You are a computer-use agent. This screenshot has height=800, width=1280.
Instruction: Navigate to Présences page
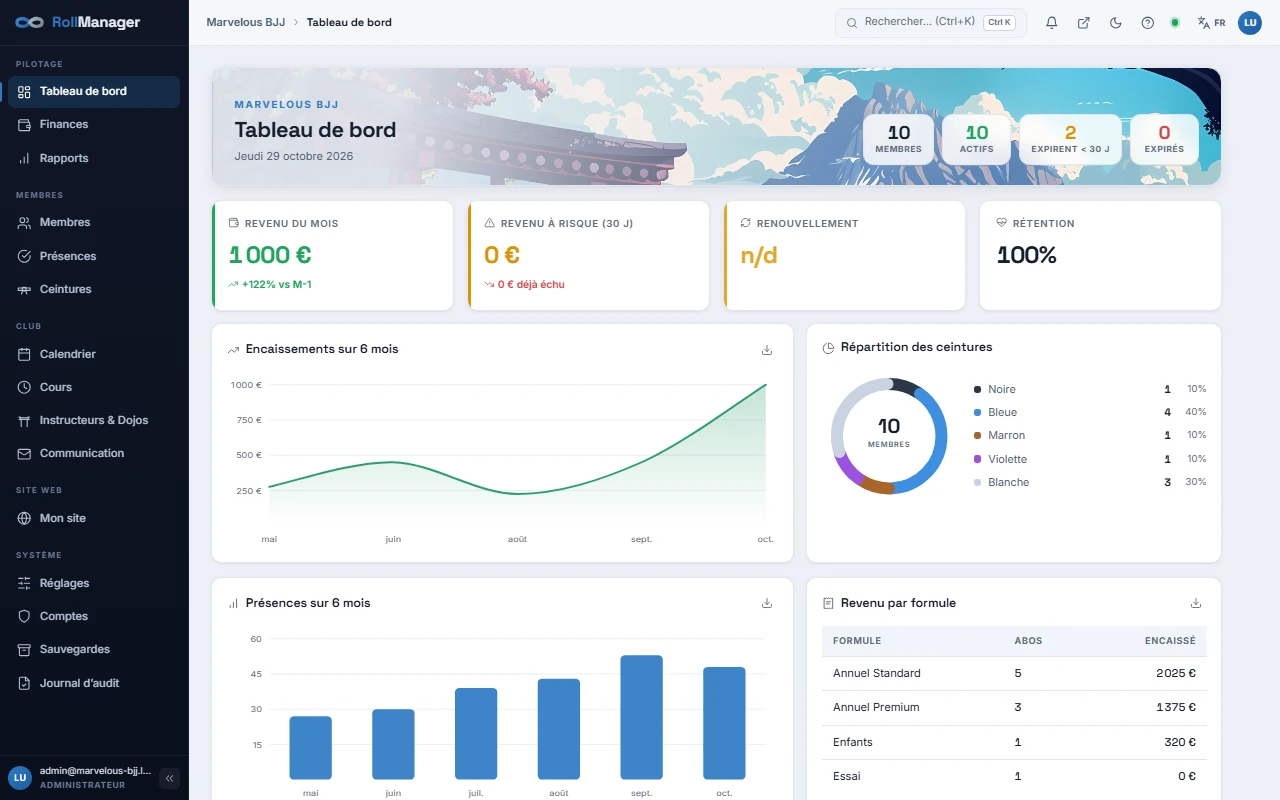tap(94, 256)
